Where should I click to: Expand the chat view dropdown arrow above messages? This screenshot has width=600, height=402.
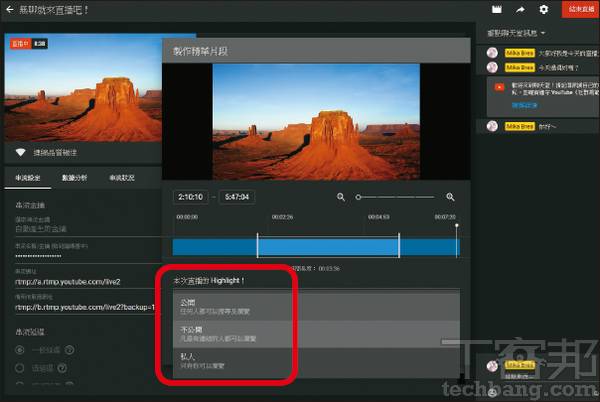[x=543, y=33]
